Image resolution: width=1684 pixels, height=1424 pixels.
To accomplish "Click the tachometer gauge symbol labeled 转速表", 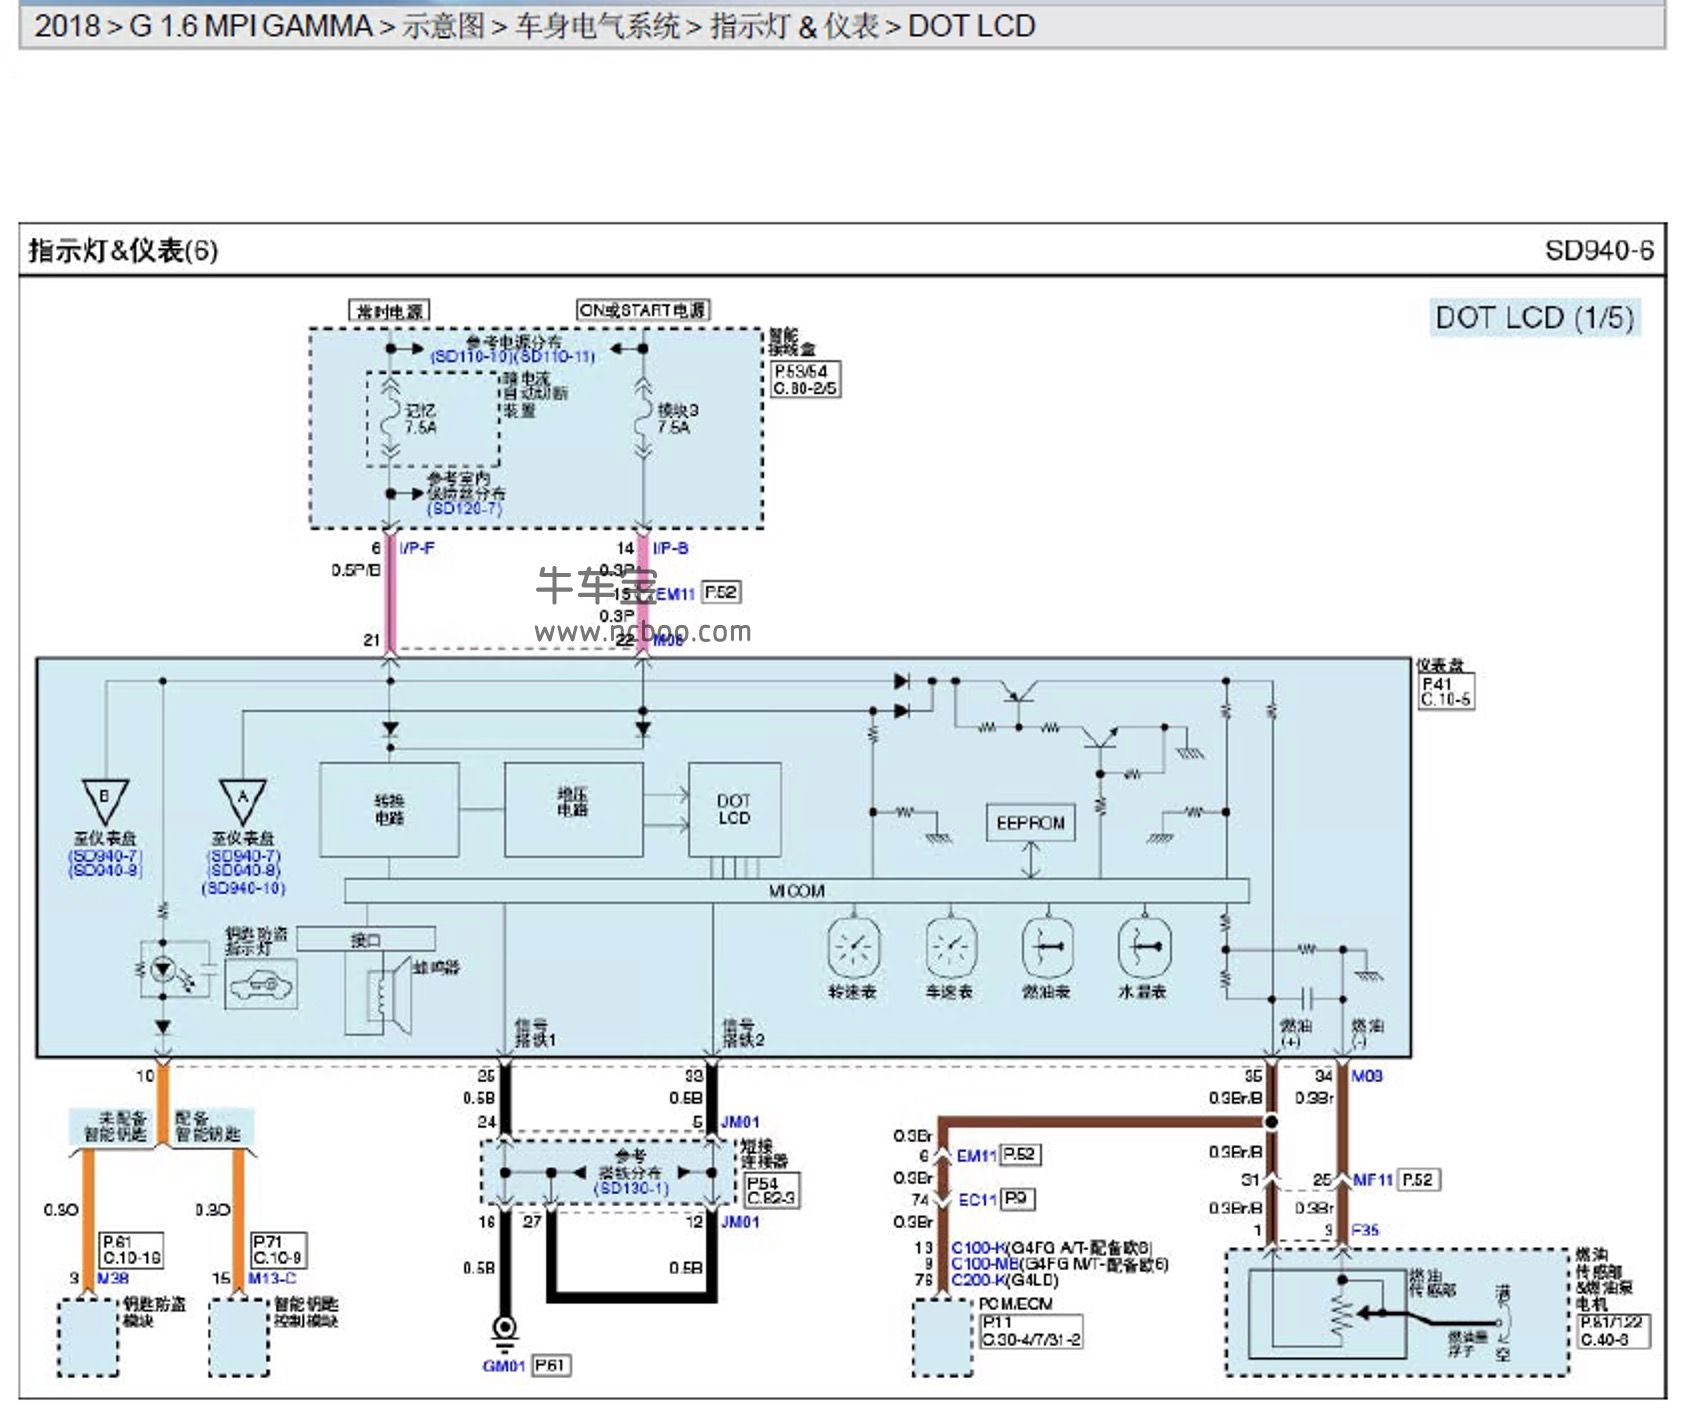I will [853, 947].
